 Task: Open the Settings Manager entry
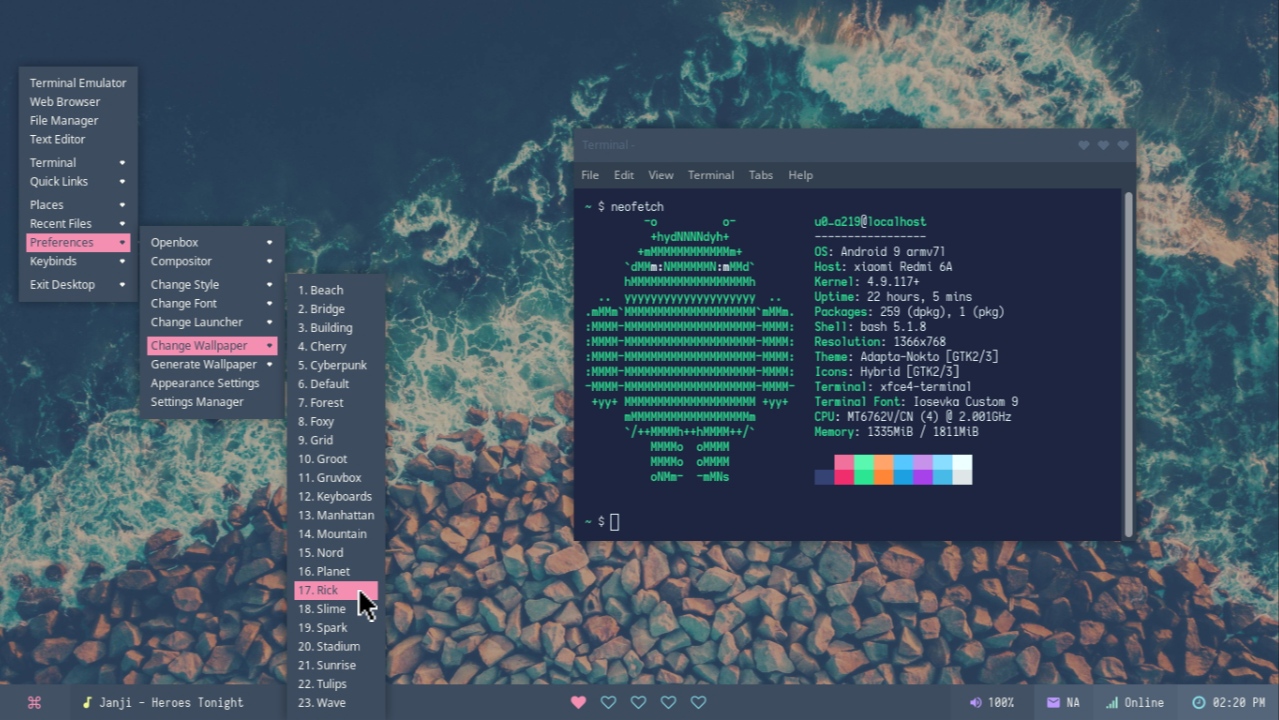197,401
